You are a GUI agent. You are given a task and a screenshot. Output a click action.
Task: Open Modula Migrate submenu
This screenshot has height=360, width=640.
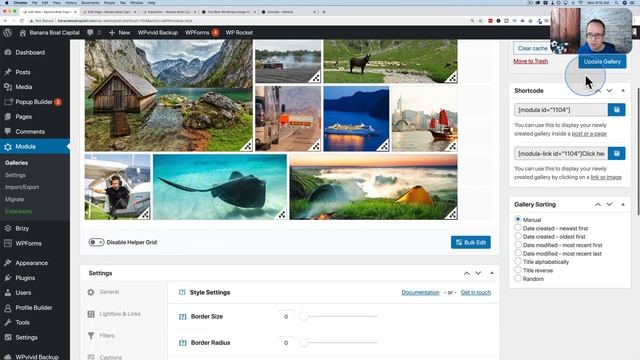point(15,200)
